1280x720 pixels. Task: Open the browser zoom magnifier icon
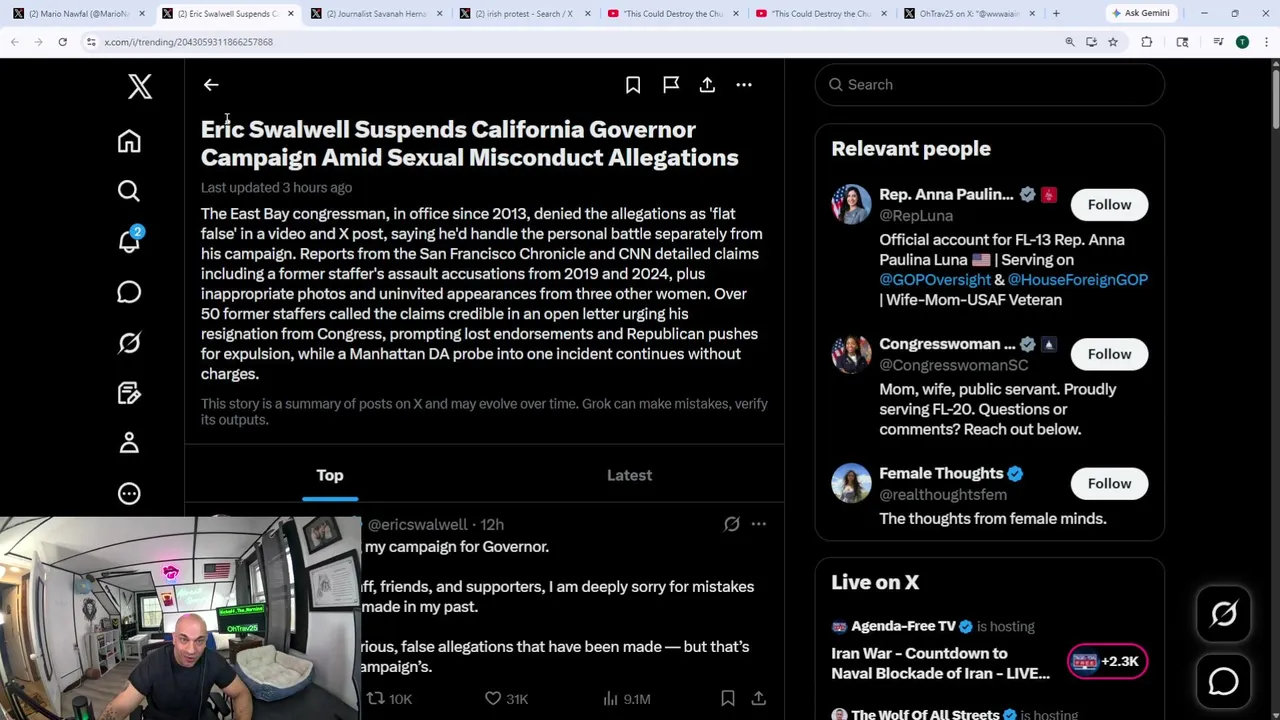pyautogui.click(x=1069, y=42)
